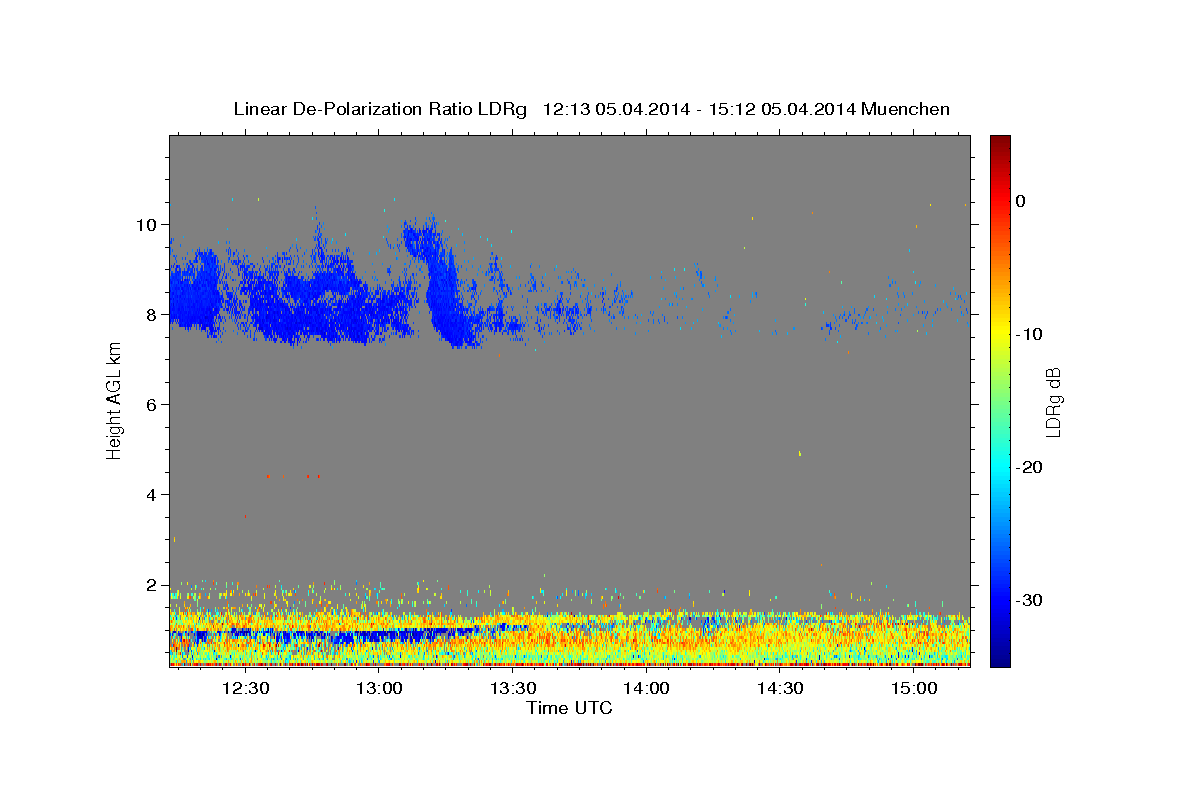Click the 'LDRg dB' colorbar label
The width and height of the screenshot is (1200, 800).
point(1053,401)
